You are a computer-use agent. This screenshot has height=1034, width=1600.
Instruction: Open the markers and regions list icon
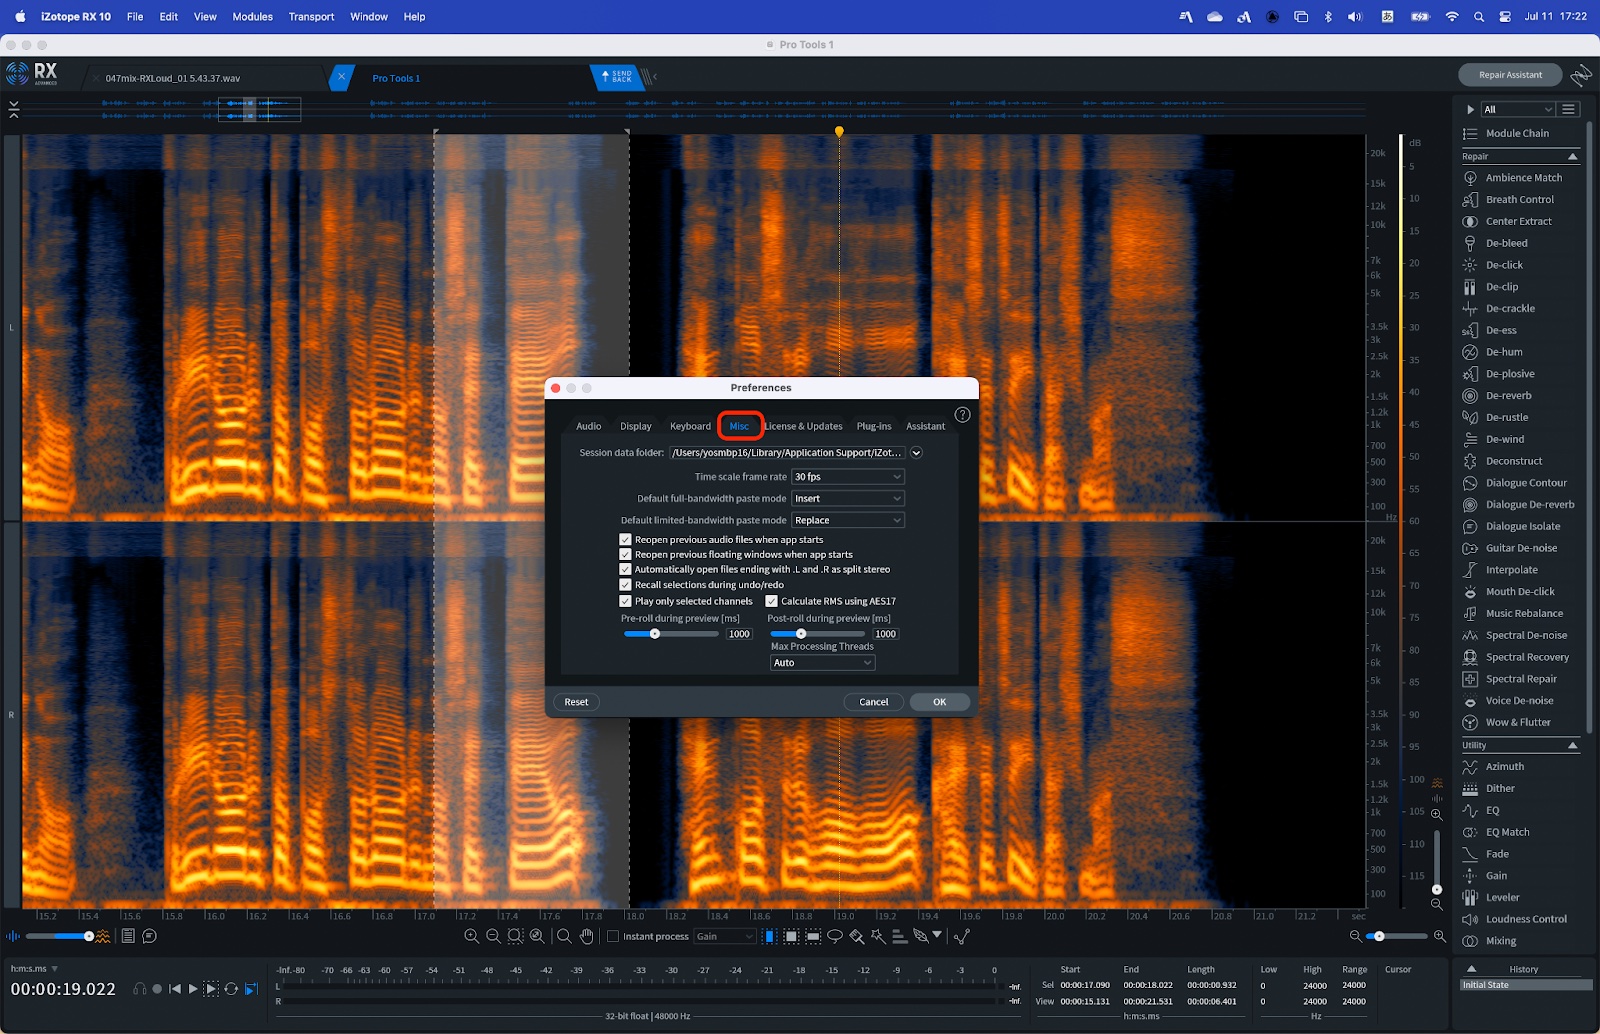[128, 936]
